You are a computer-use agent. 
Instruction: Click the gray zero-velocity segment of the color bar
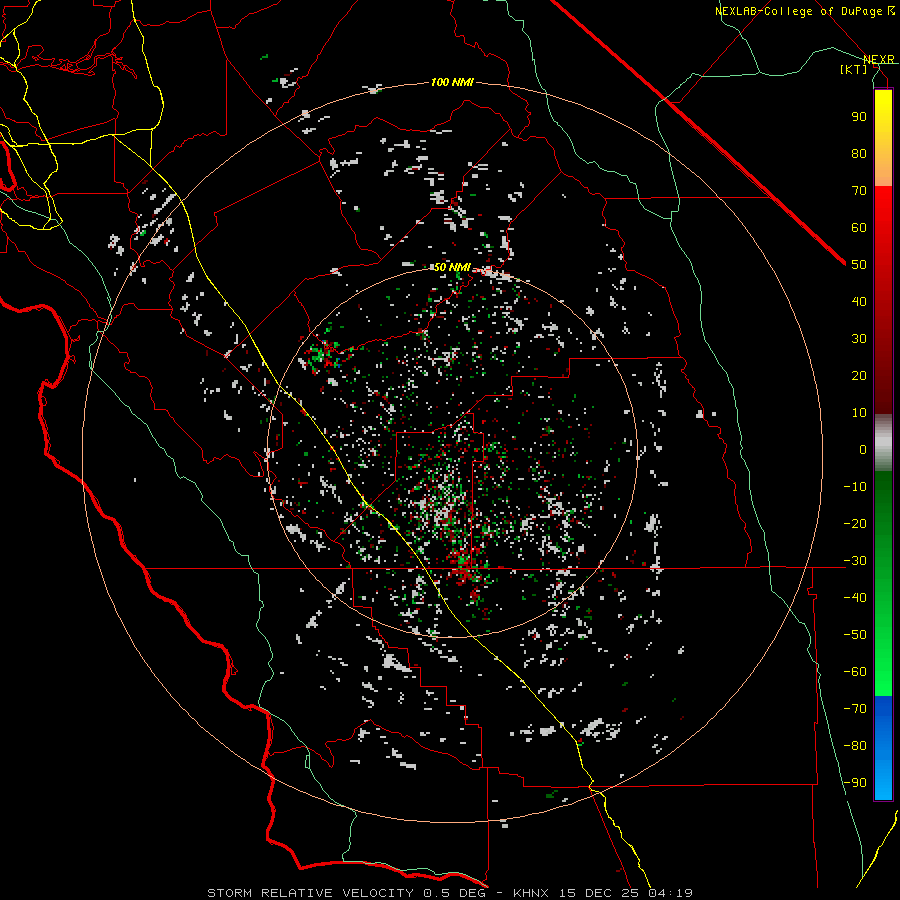883,443
